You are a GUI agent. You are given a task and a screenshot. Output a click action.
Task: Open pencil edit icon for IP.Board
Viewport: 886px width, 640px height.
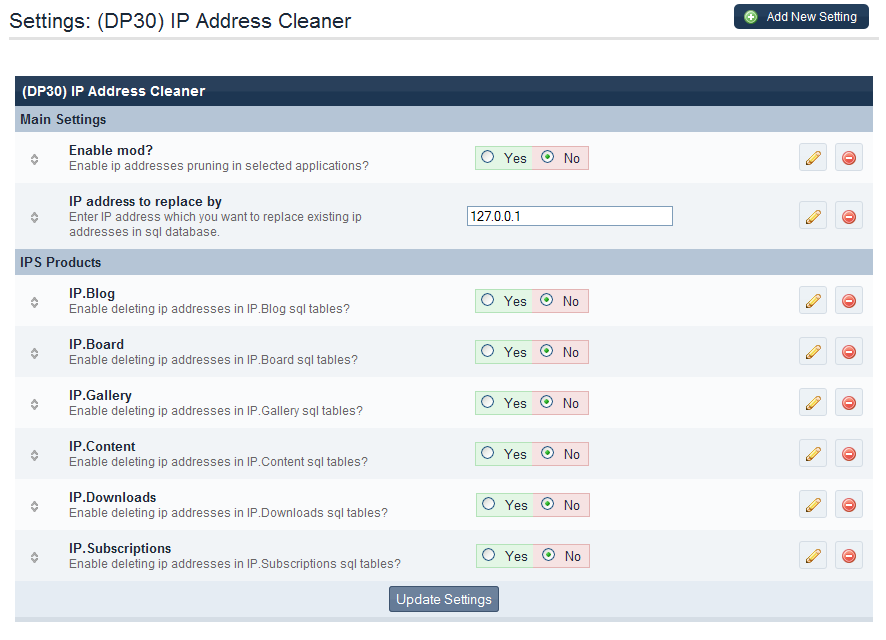point(813,352)
